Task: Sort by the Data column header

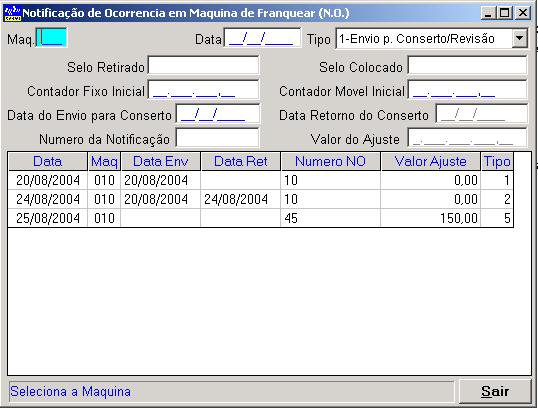Action: coord(48,162)
